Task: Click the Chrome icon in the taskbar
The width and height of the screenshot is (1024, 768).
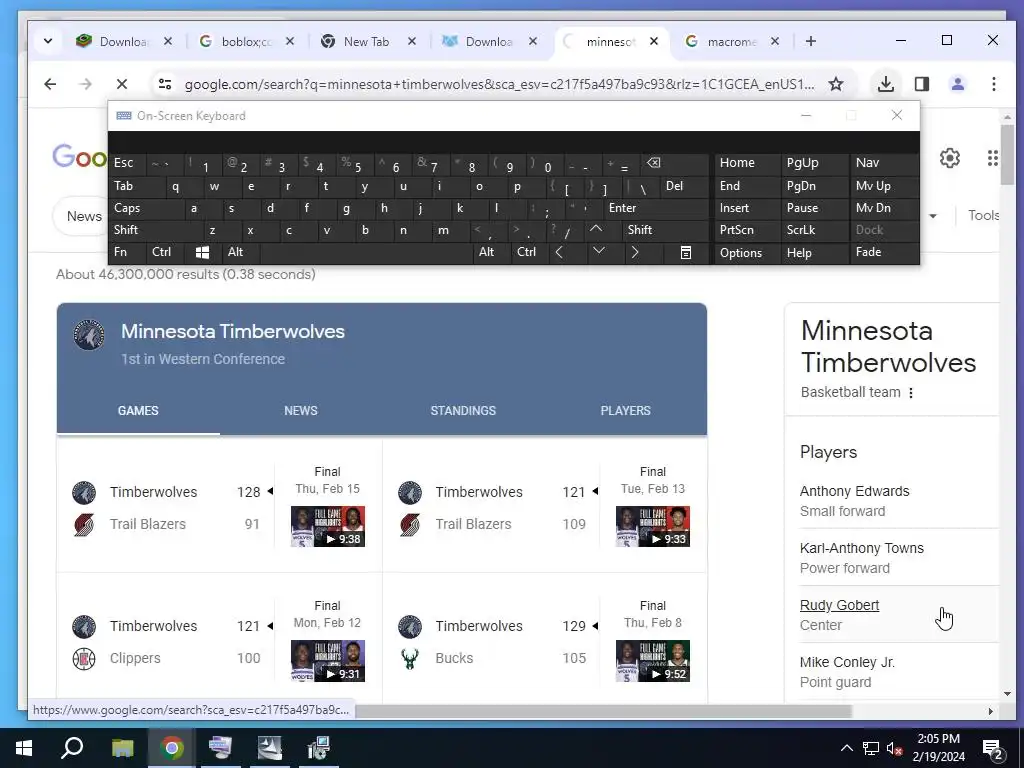Action: tap(171, 748)
